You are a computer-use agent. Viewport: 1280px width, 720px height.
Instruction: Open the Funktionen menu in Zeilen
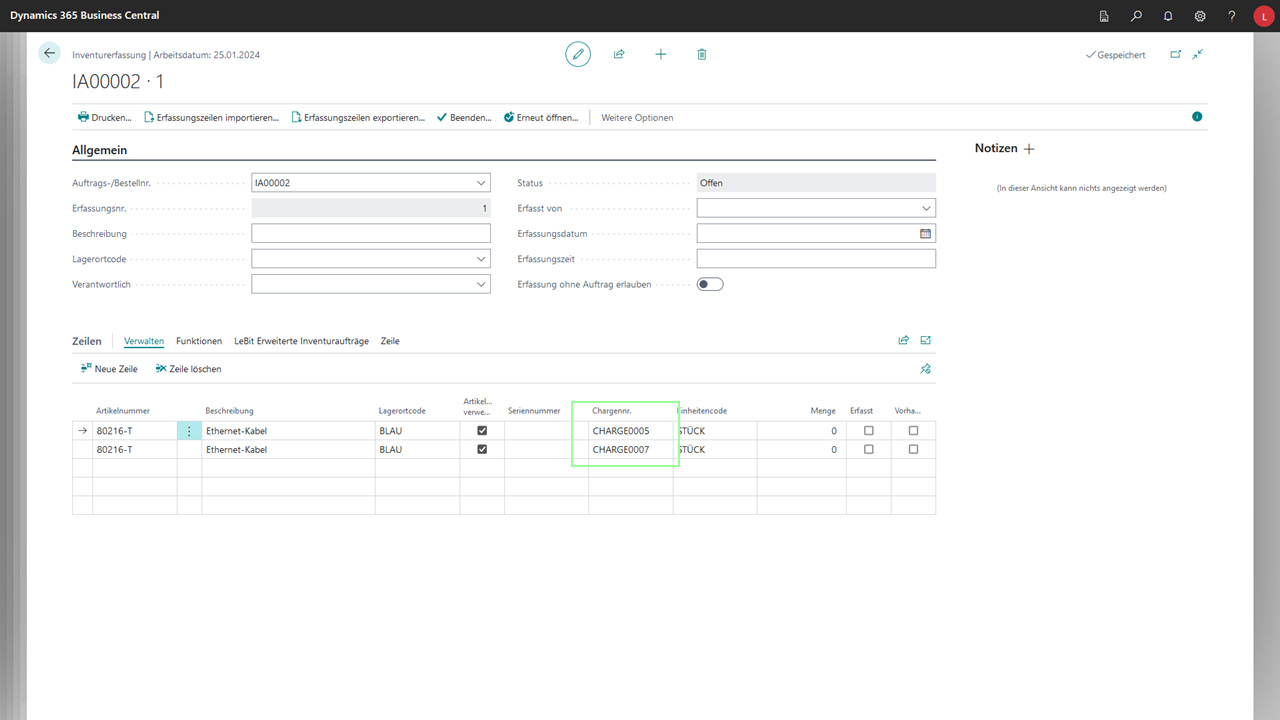pyautogui.click(x=199, y=341)
